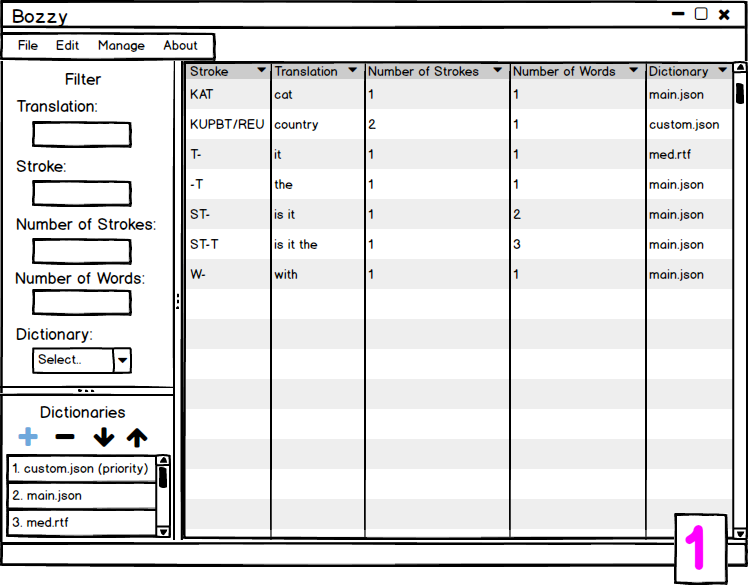Image resolution: width=752 pixels, height=588 pixels.
Task: Select the KUPBT/REU stroke cell
Action: tap(228, 124)
